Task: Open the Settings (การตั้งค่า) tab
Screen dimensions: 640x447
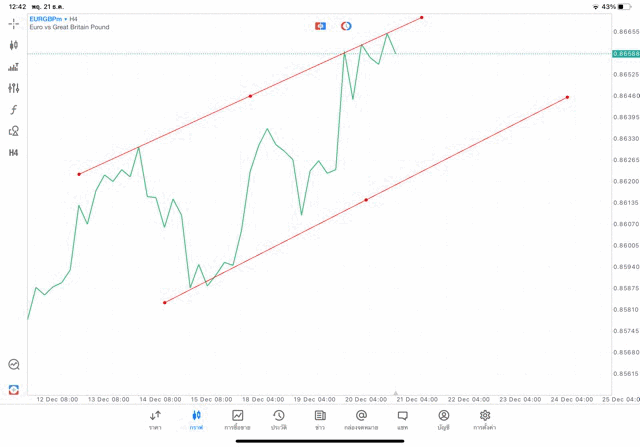Action: click(485, 420)
